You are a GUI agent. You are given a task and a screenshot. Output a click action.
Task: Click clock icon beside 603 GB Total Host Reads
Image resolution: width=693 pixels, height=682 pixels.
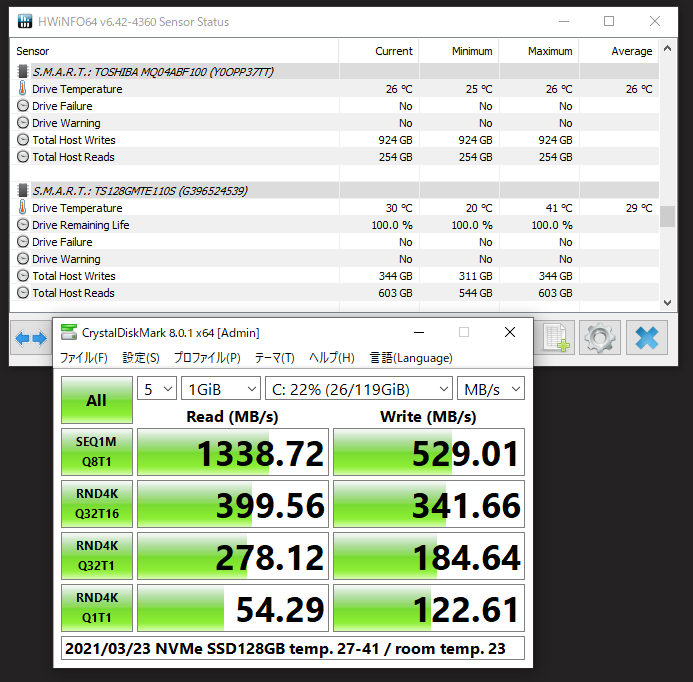23,293
